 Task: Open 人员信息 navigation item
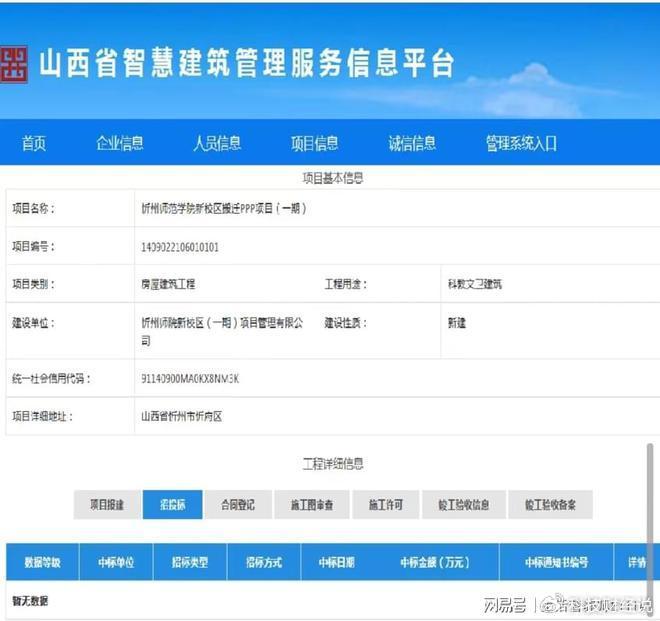tap(217, 144)
